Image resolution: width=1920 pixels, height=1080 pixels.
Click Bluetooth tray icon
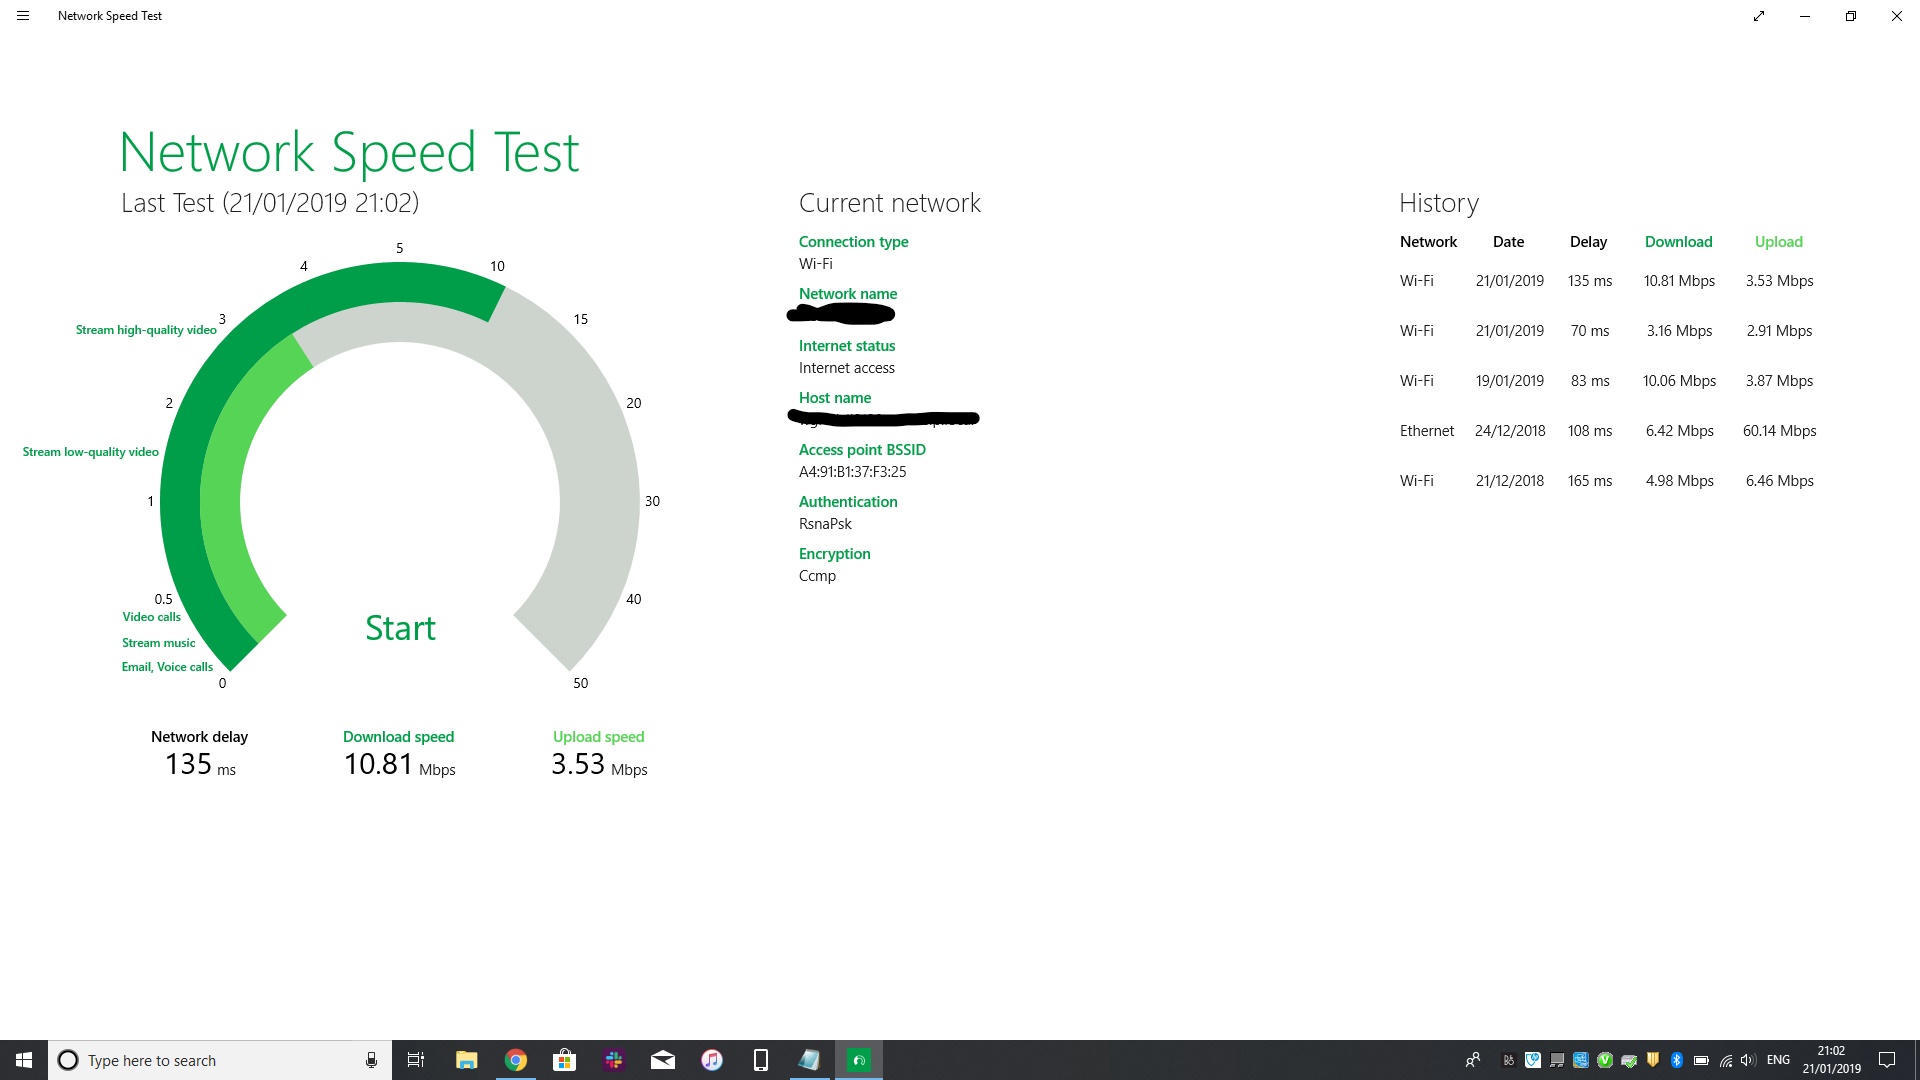coord(1677,1060)
